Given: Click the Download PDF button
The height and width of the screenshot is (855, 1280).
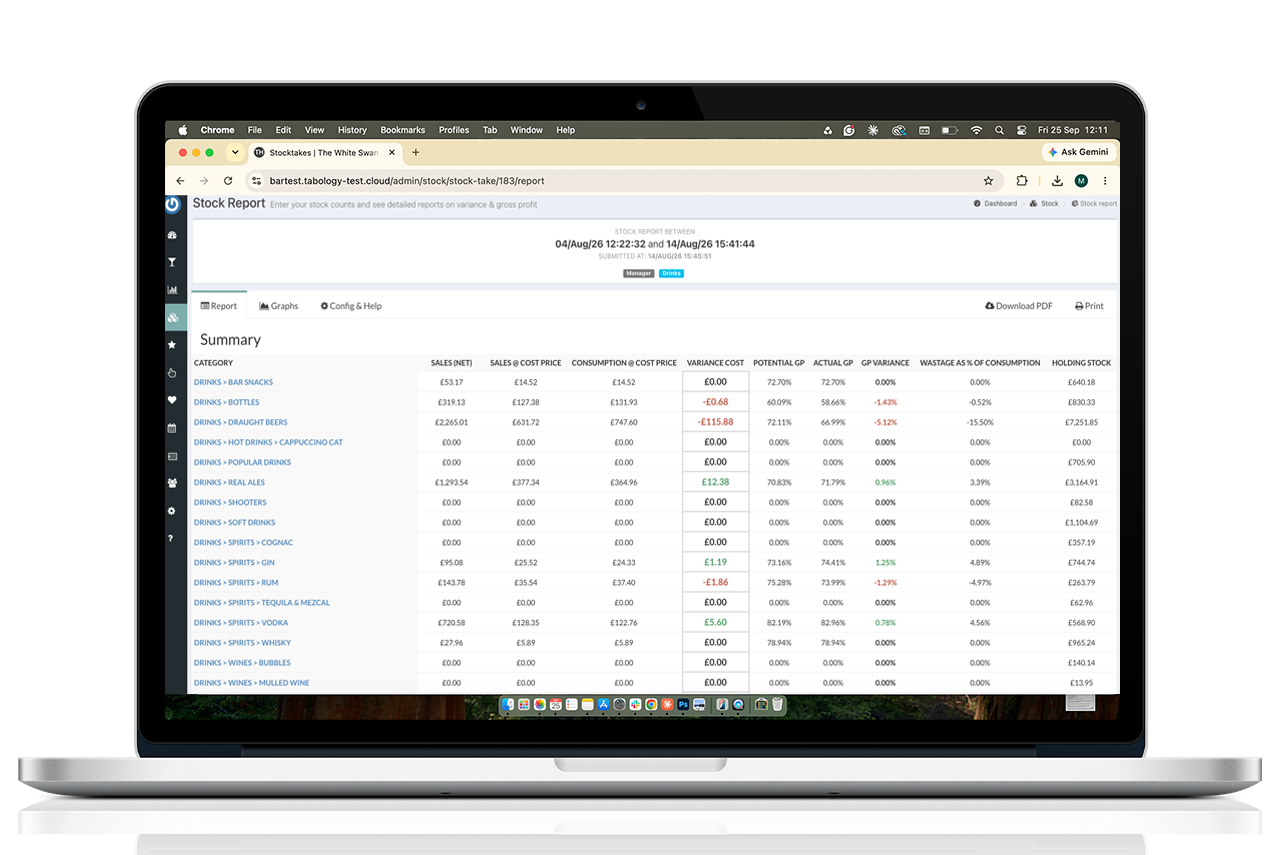Looking at the screenshot, I should point(1019,306).
